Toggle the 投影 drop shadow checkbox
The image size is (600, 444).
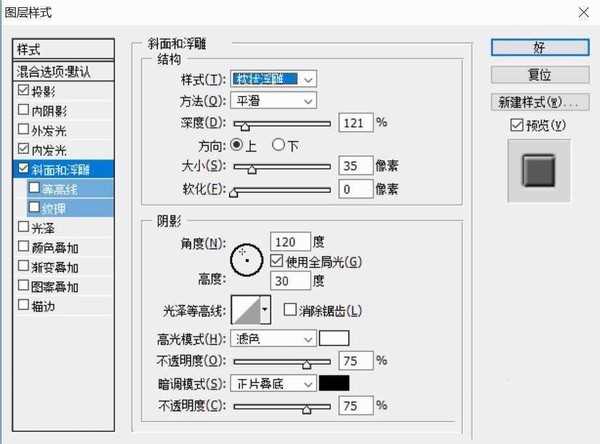(23, 91)
